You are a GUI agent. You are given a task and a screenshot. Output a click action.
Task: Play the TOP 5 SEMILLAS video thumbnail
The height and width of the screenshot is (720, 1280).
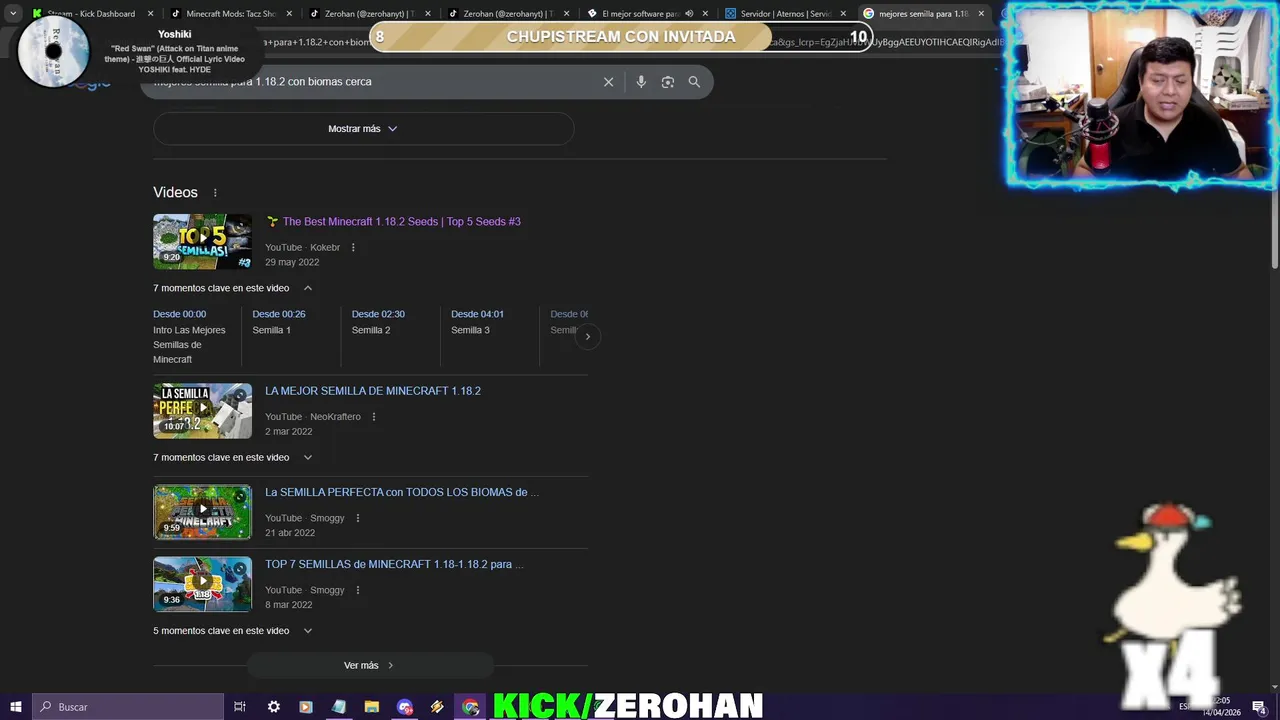[202, 241]
